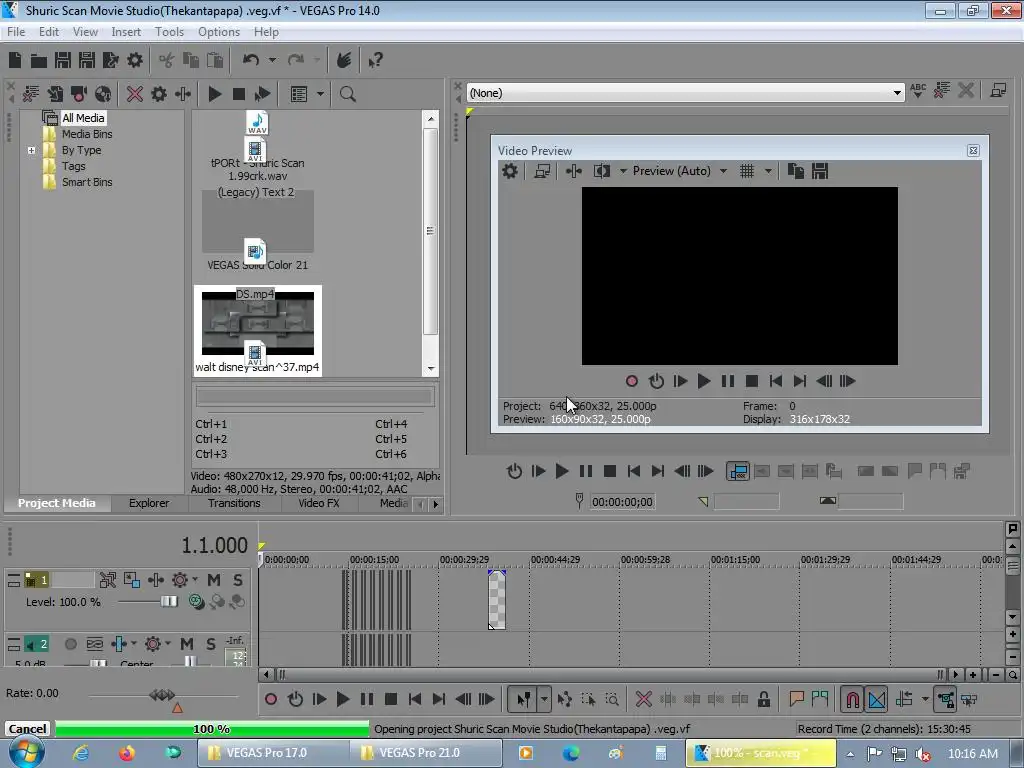Image resolution: width=1024 pixels, height=768 pixels.
Task: Expand the undo history dropdown
Action: click(272, 60)
